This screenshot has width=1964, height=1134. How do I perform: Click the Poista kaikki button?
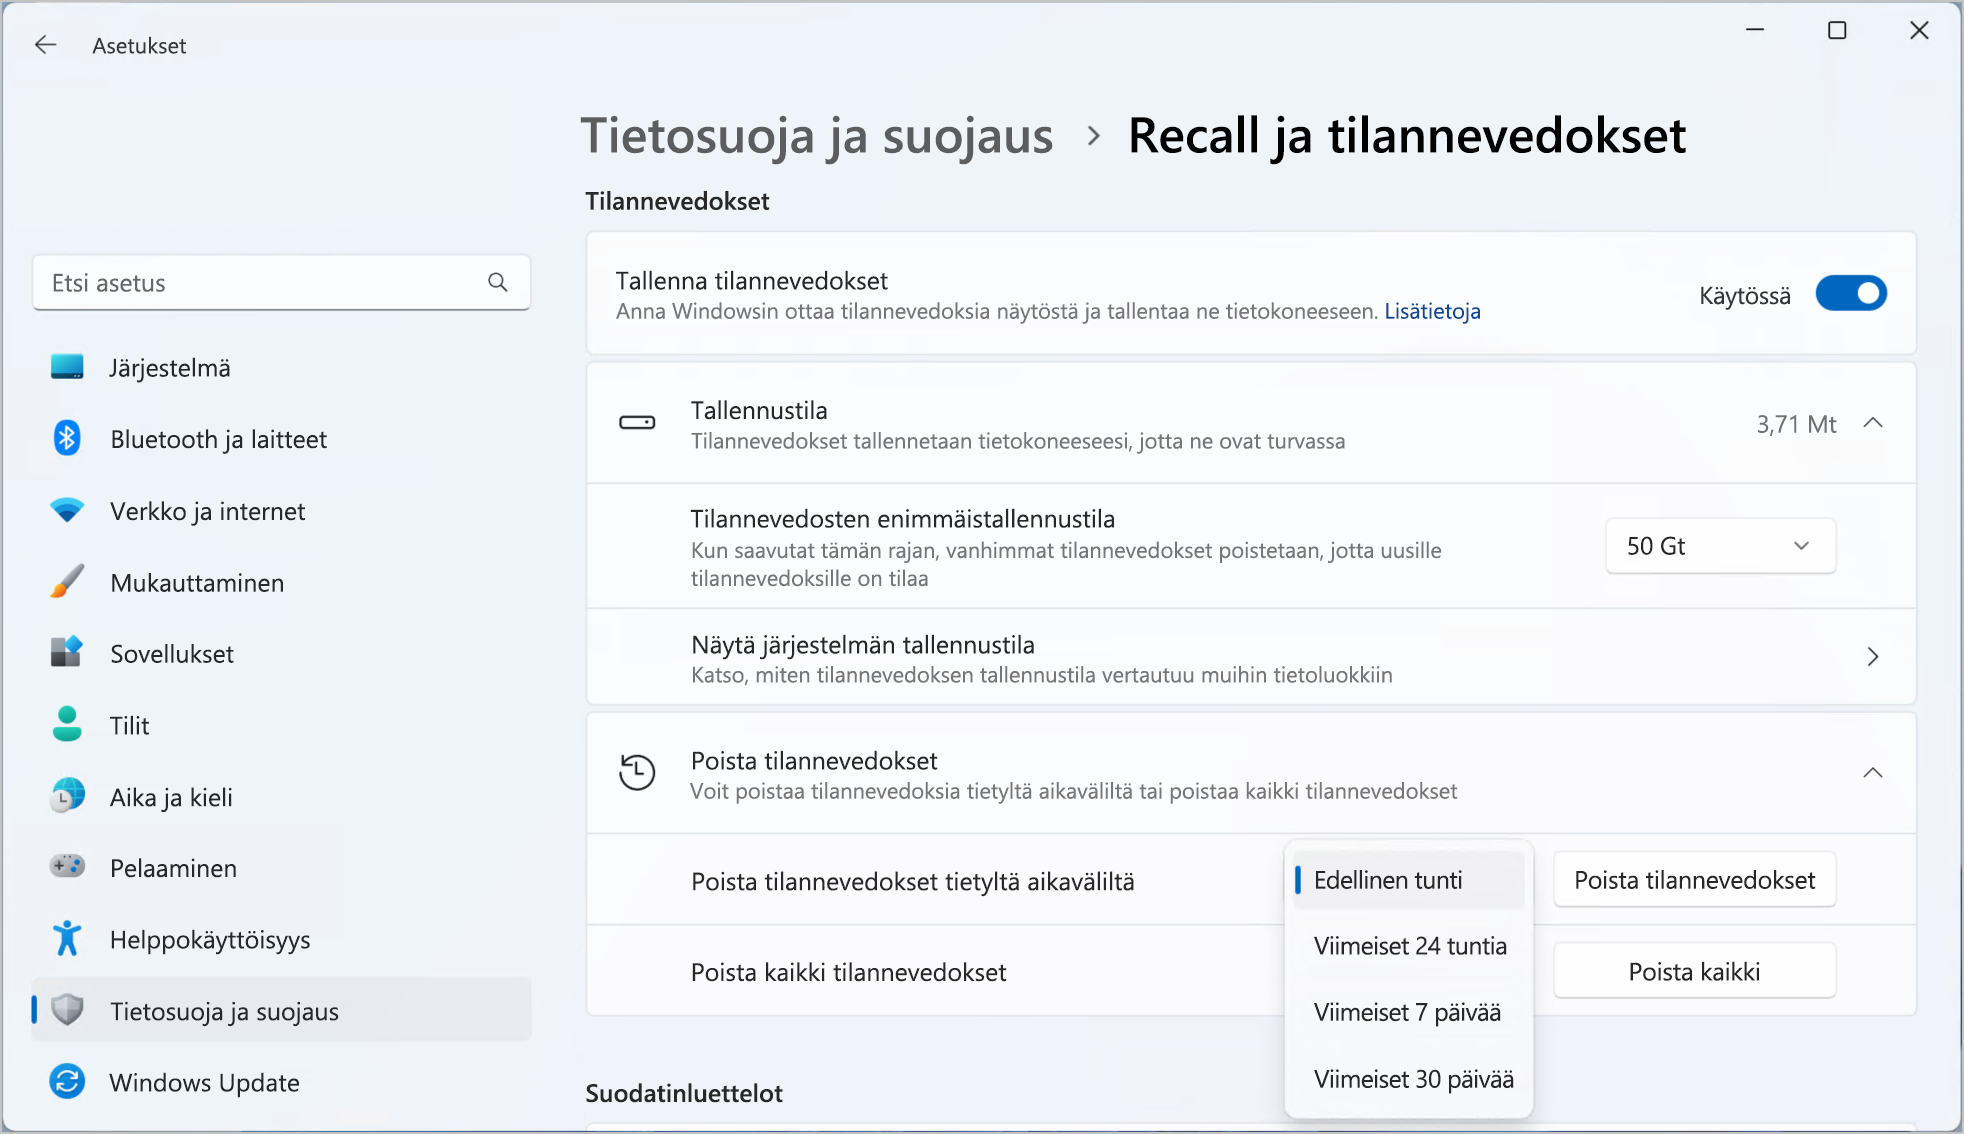tap(1695, 972)
